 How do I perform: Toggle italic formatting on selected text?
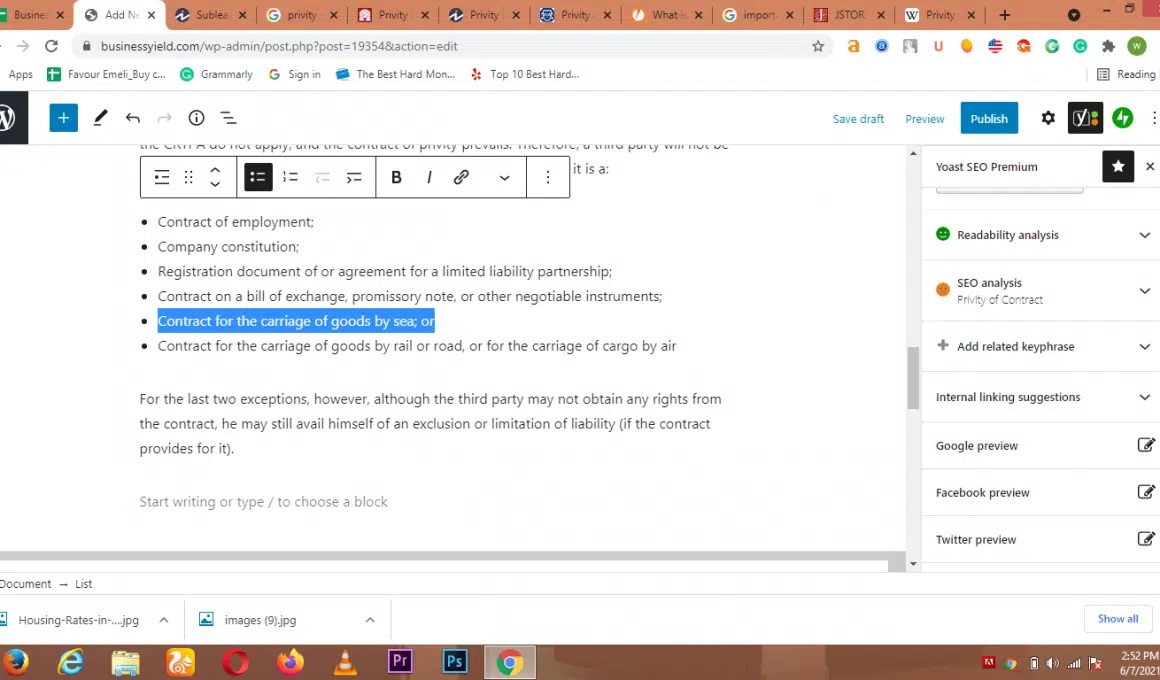429,177
